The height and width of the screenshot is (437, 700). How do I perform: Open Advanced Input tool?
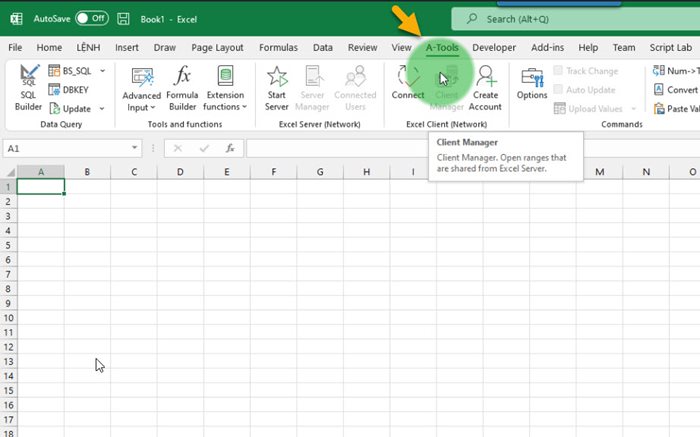coord(141,88)
